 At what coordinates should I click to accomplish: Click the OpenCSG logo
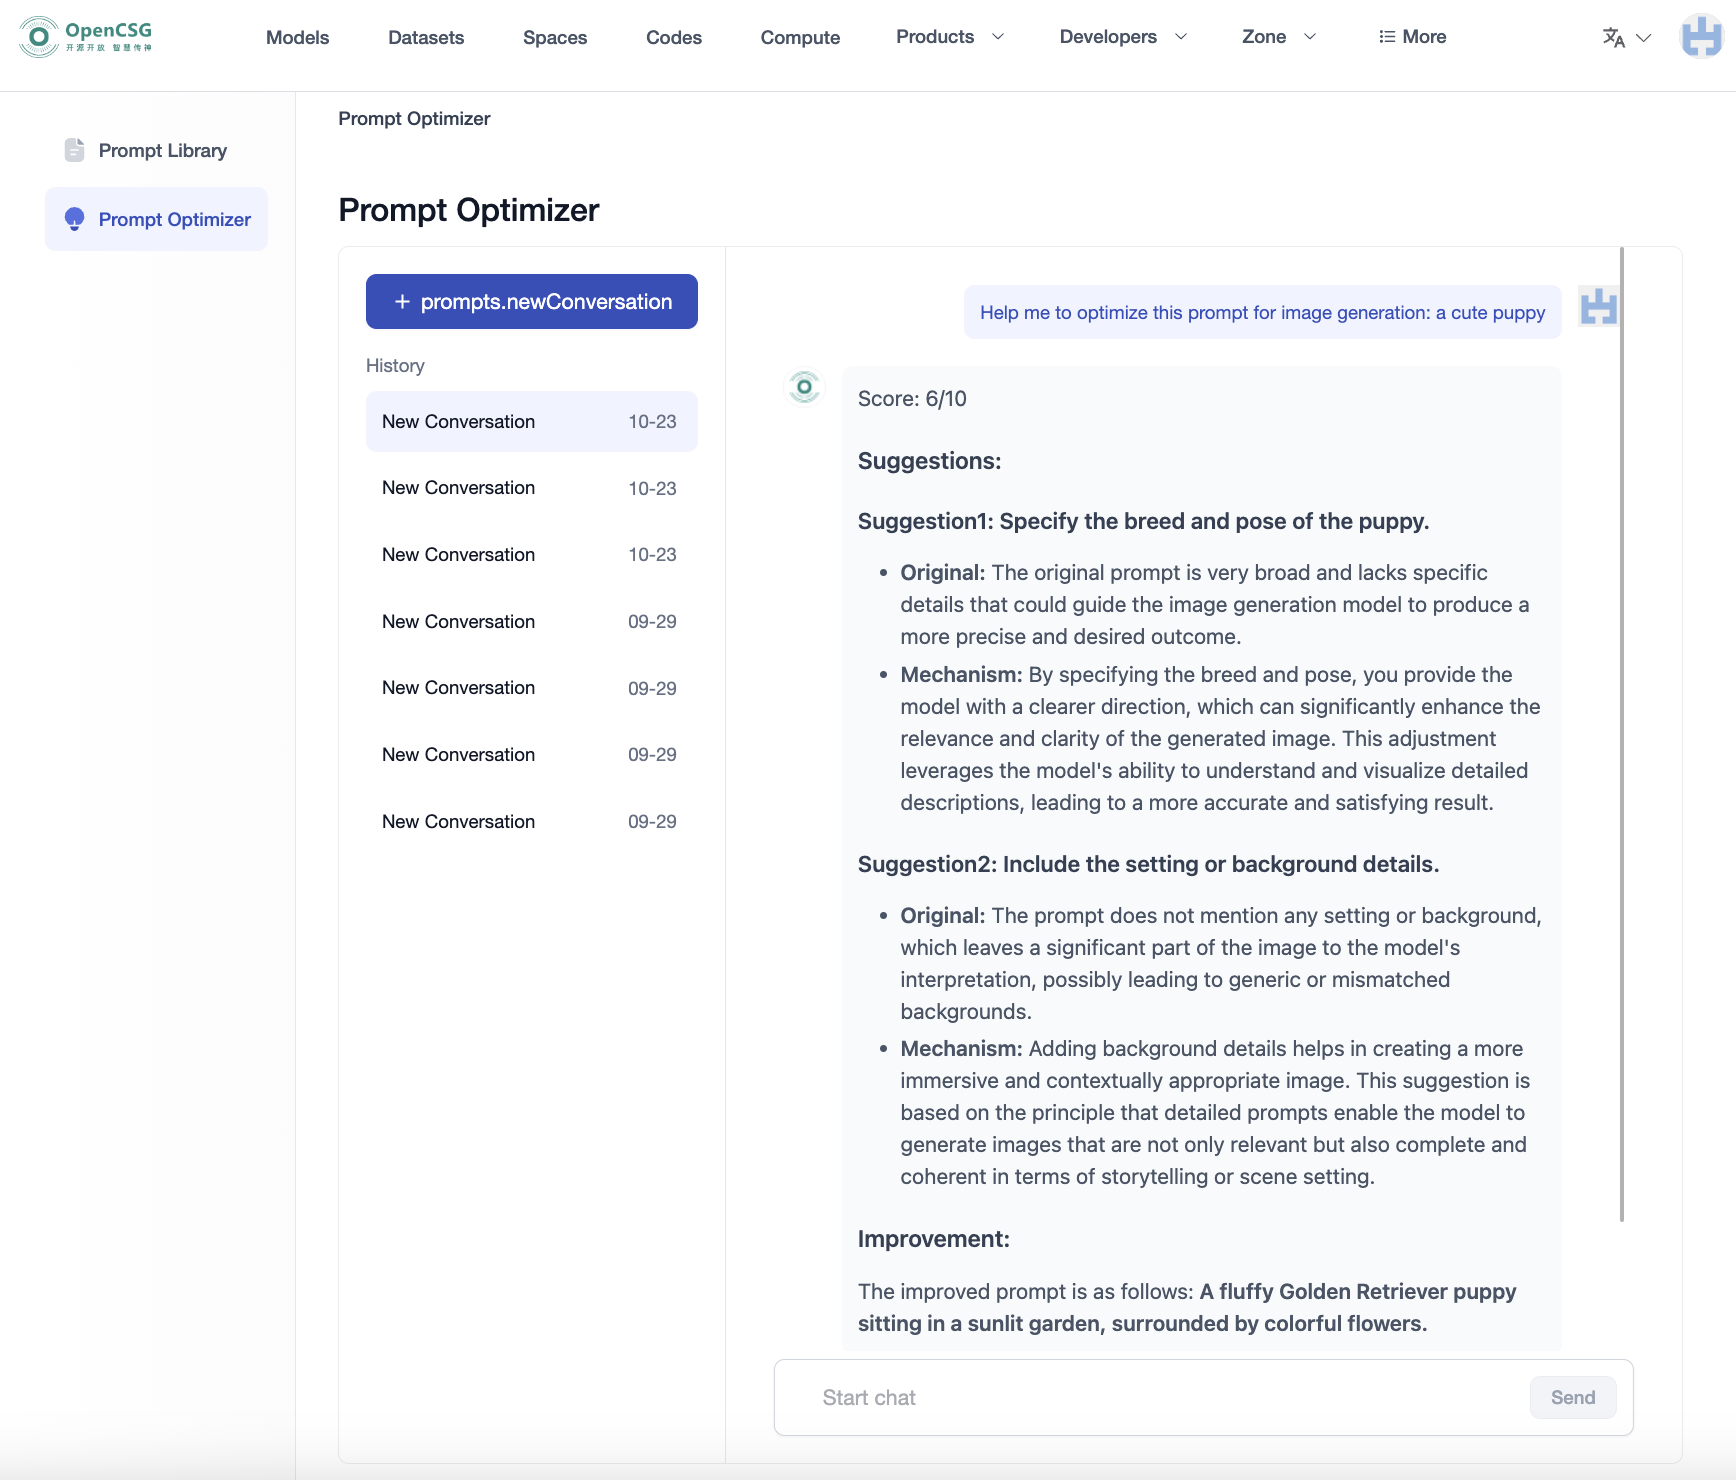[86, 37]
